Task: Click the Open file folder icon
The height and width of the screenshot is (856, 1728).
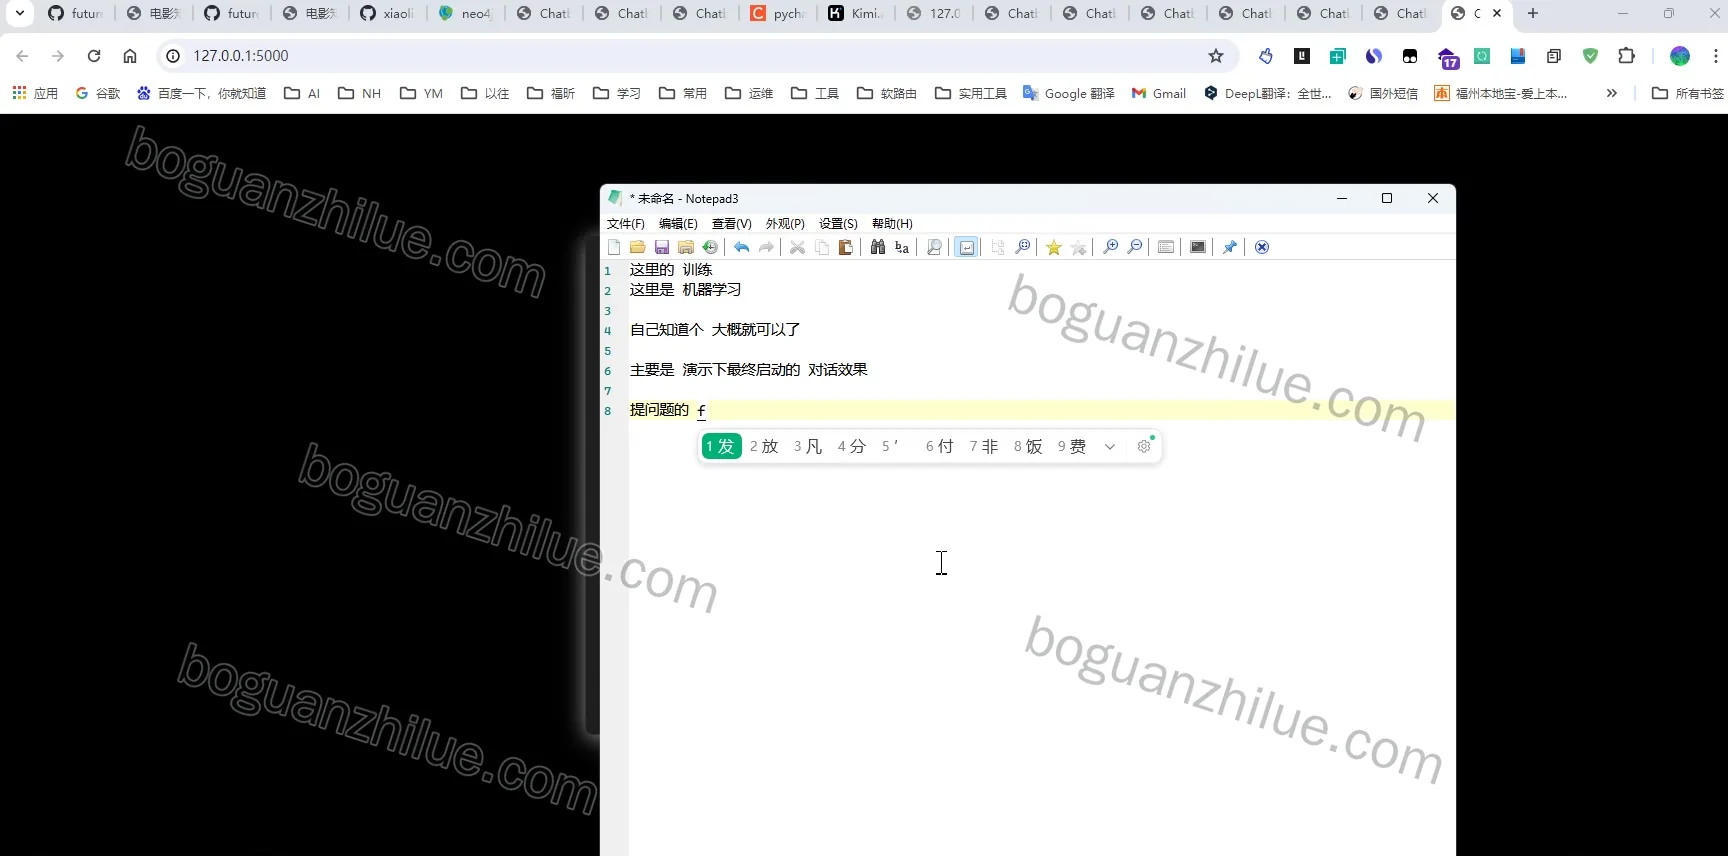Action: click(x=638, y=247)
